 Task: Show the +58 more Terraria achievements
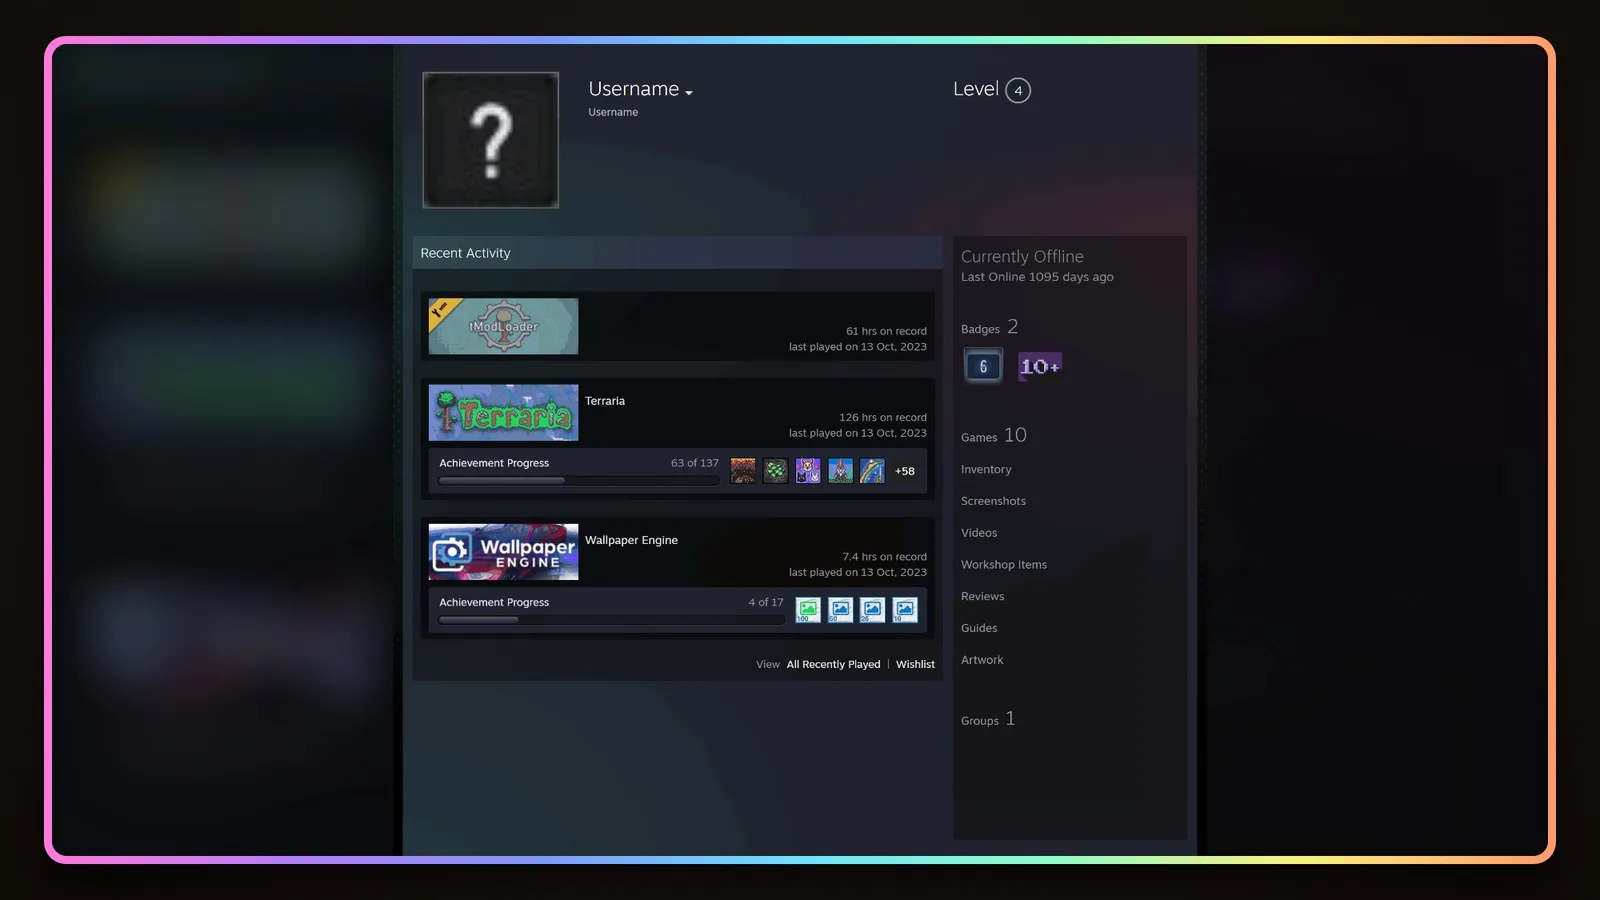coord(905,471)
